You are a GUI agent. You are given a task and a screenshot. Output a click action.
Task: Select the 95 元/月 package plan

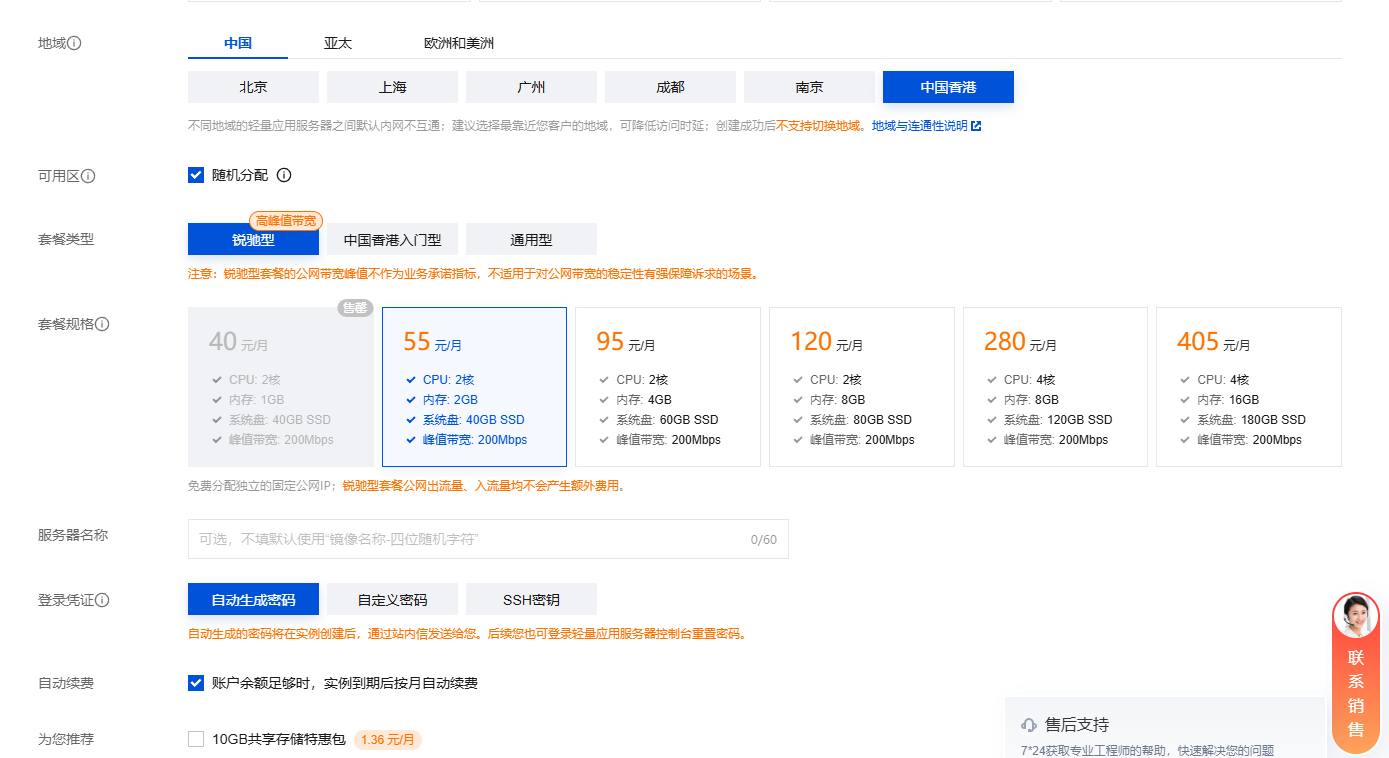[667, 386]
